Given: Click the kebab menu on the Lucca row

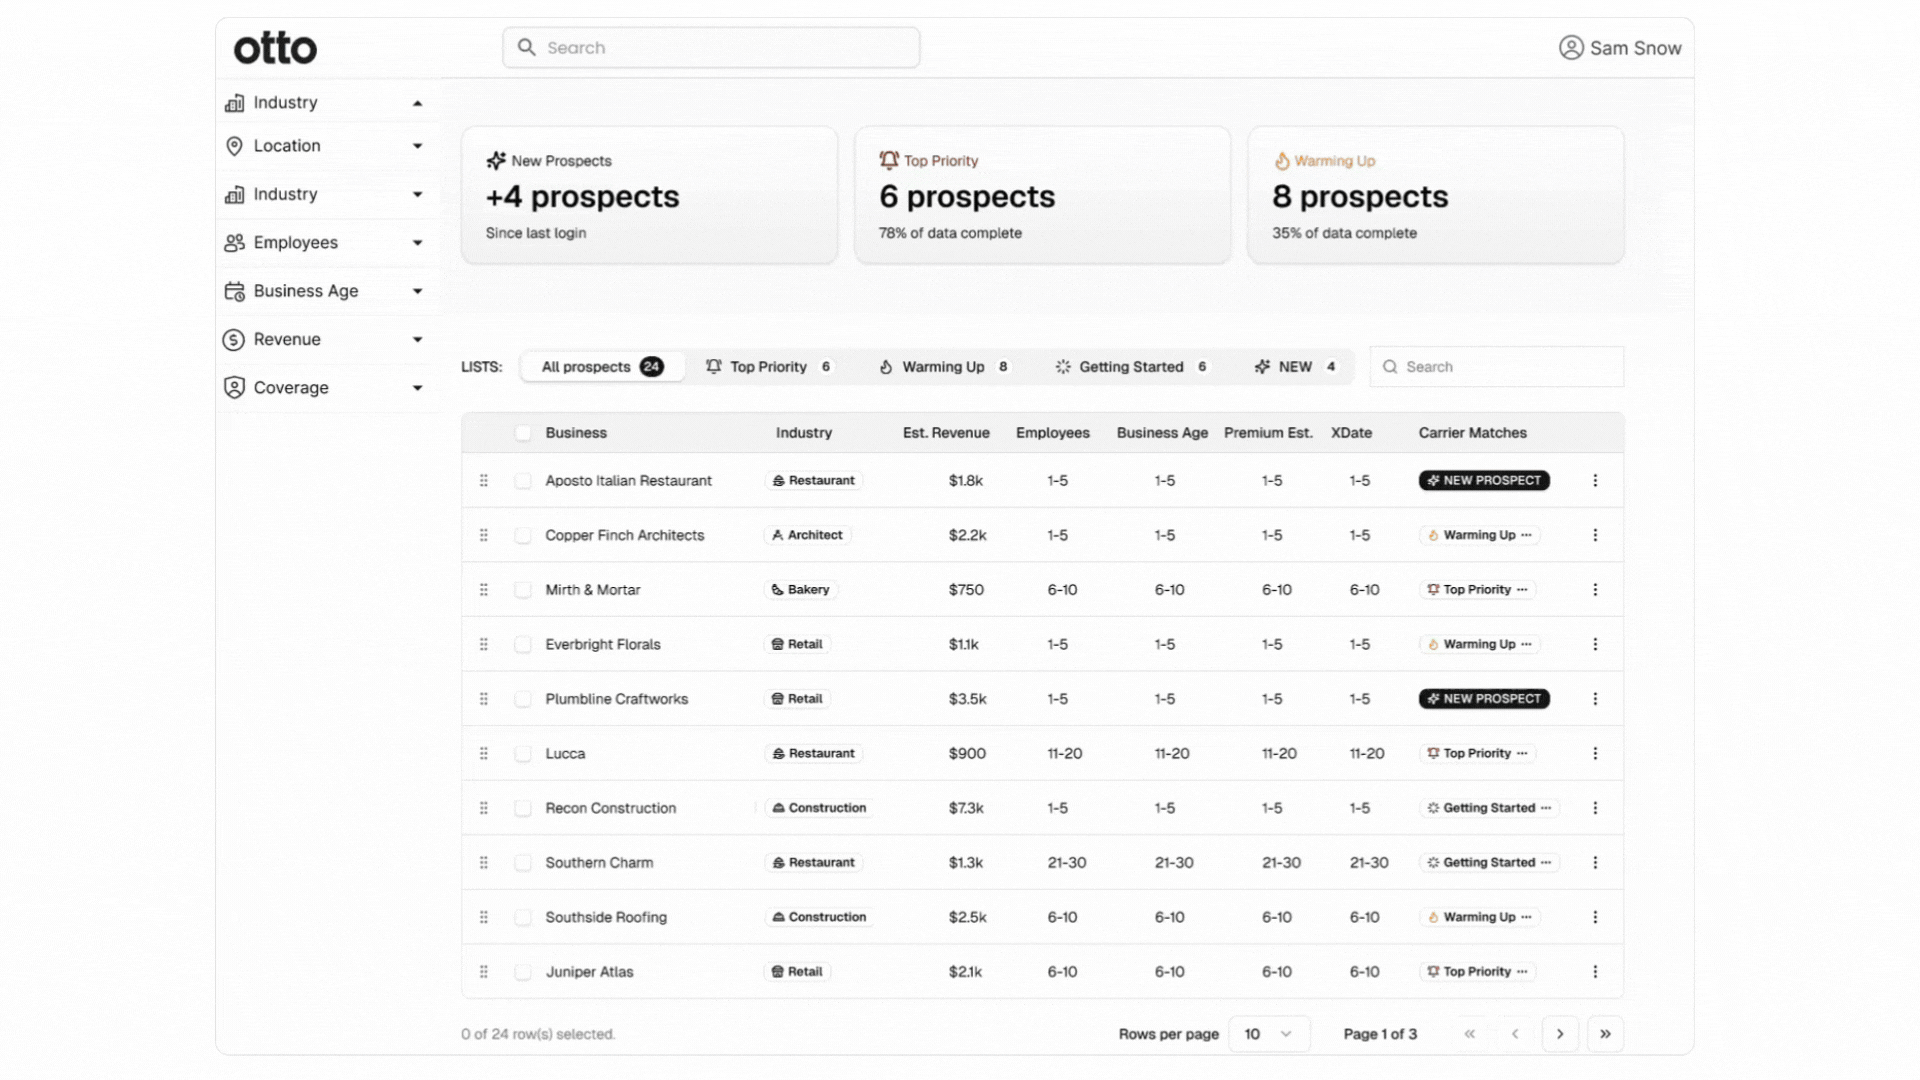Looking at the screenshot, I should pyautogui.click(x=1595, y=754).
